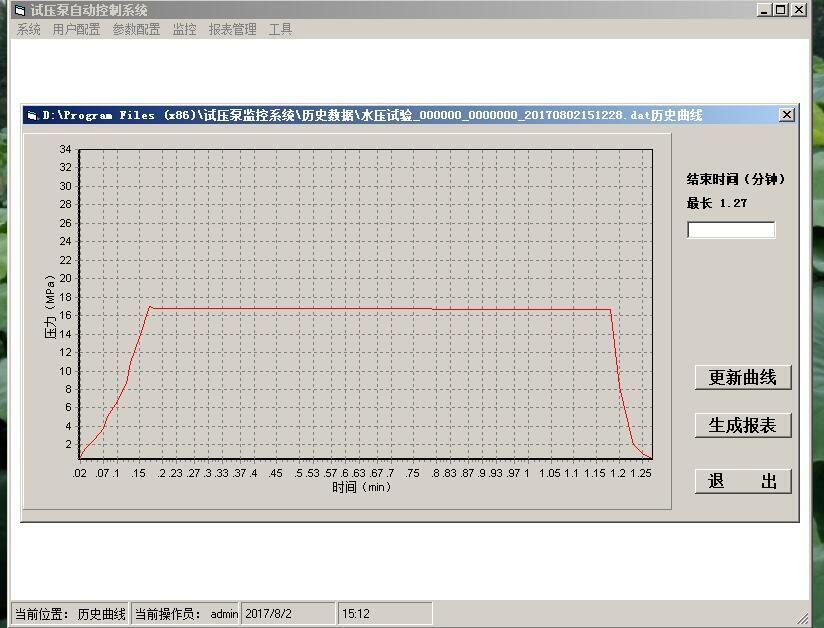Click the 15:12 time status panel
Screen dimensions: 824x628
pyautogui.click(x=385, y=614)
